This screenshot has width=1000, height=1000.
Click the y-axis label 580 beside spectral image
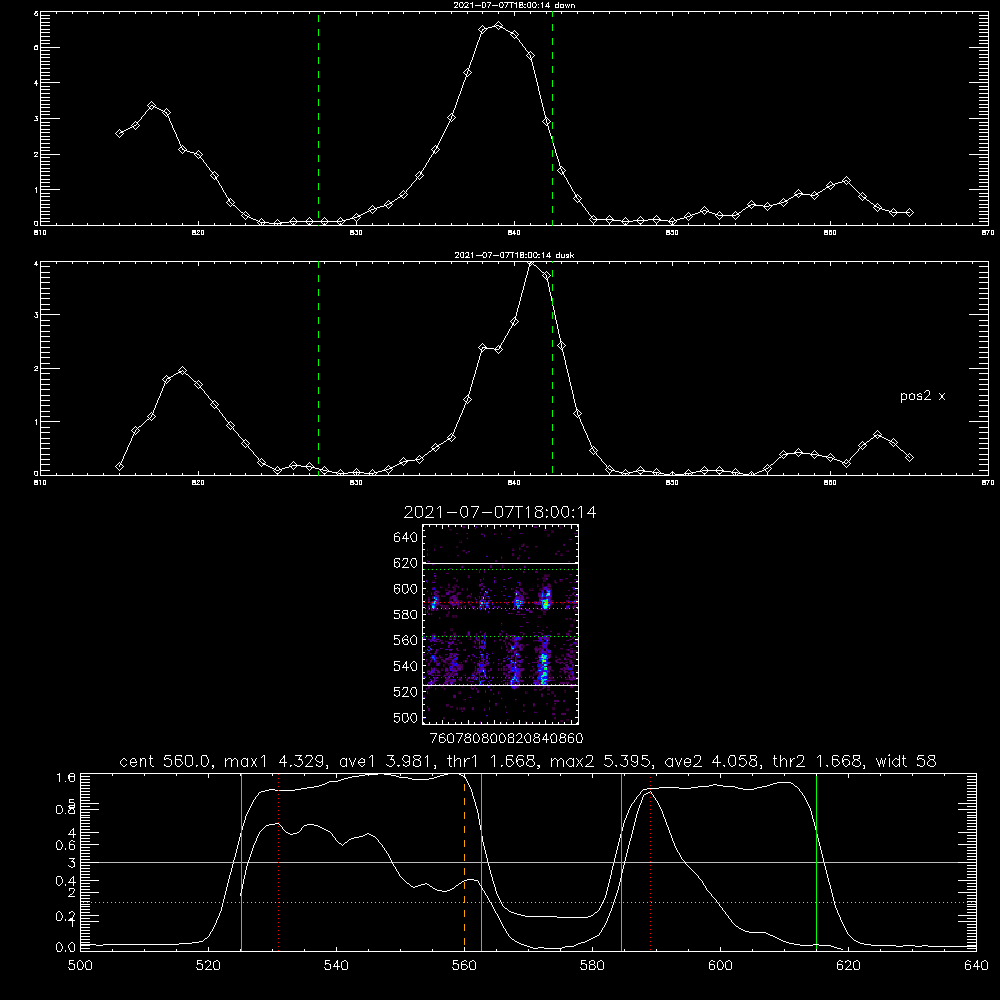click(x=406, y=615)
